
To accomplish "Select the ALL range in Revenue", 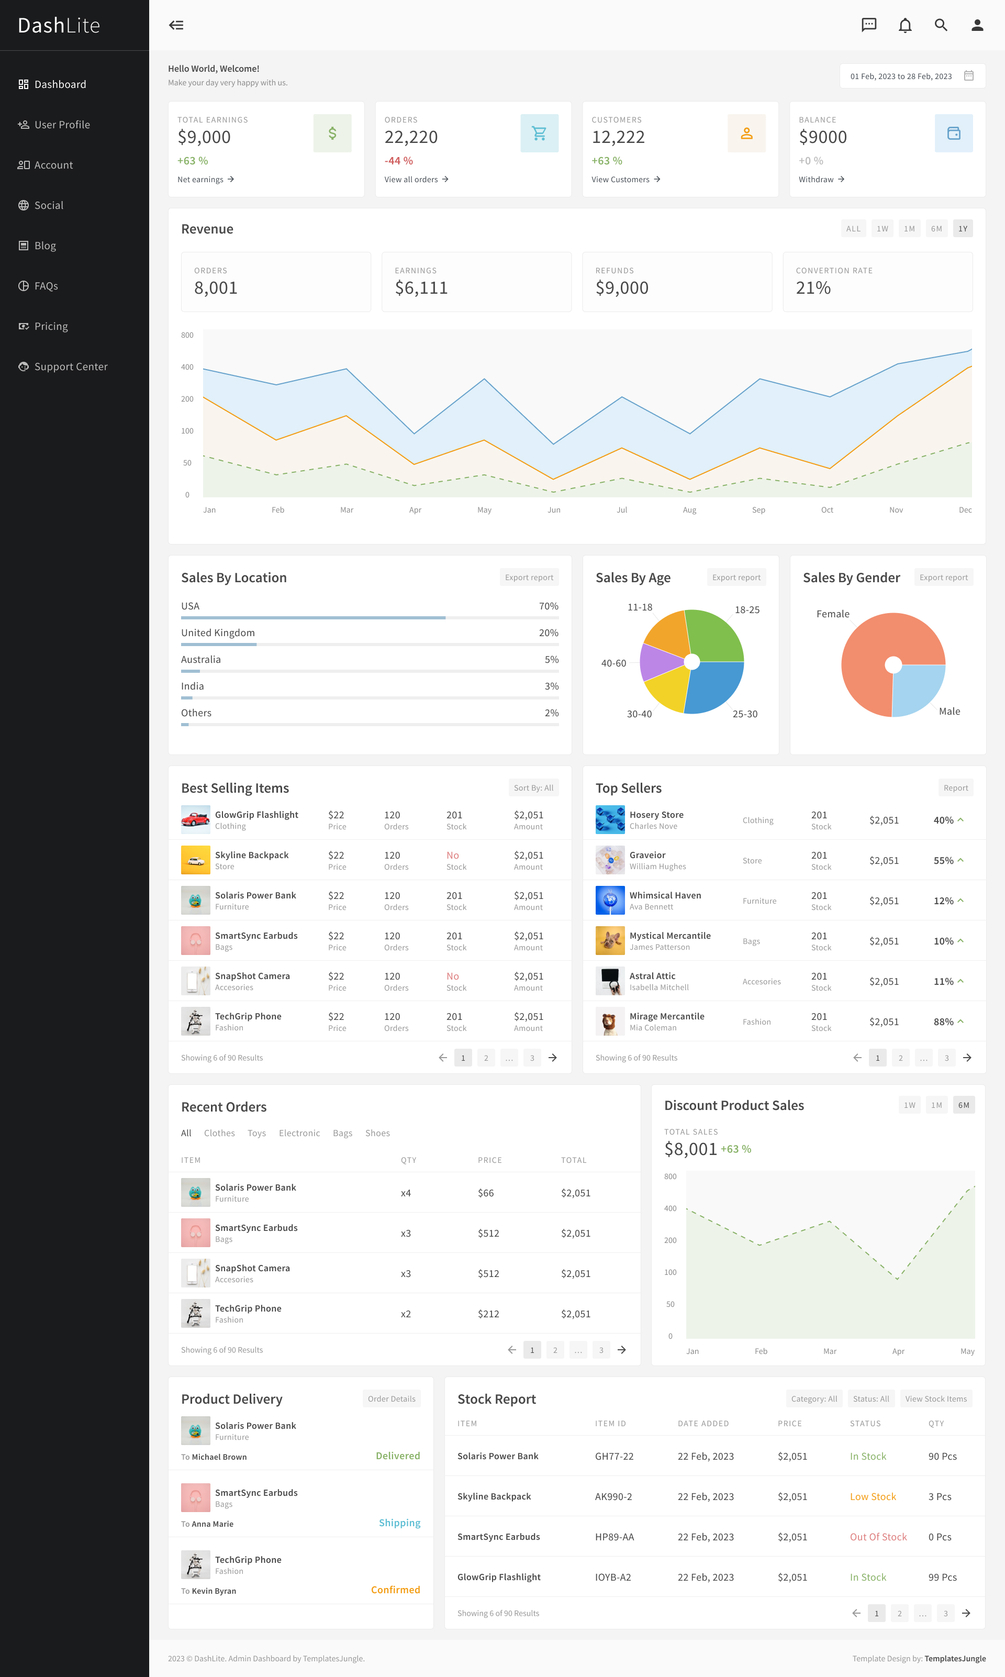I will tap(853, 229).
